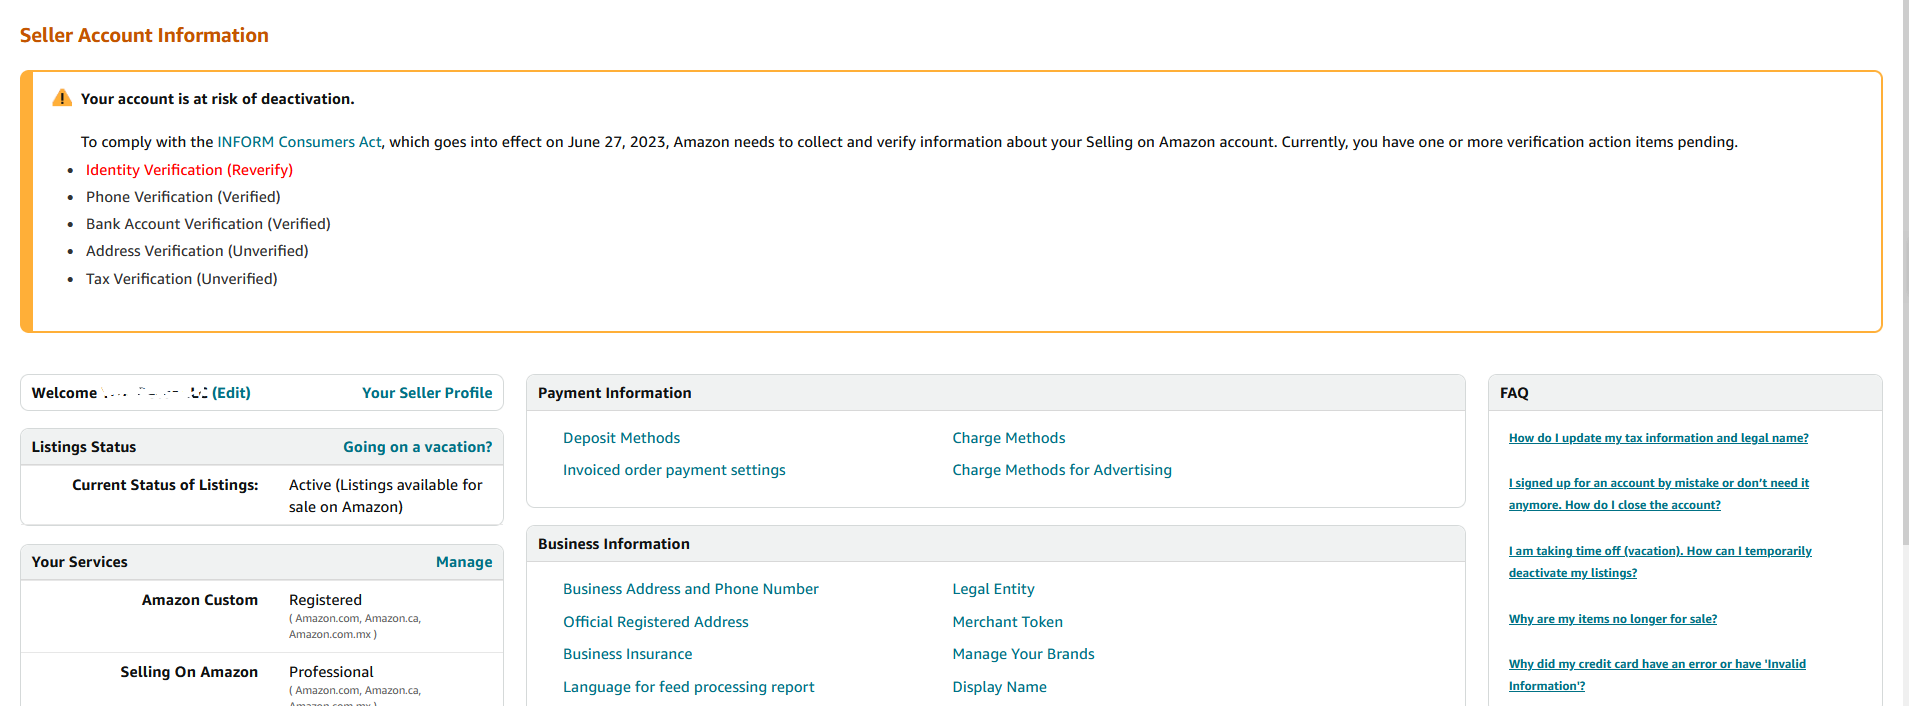Click Manage in Your Services
Screen dimensions: 1909x706
464,562
